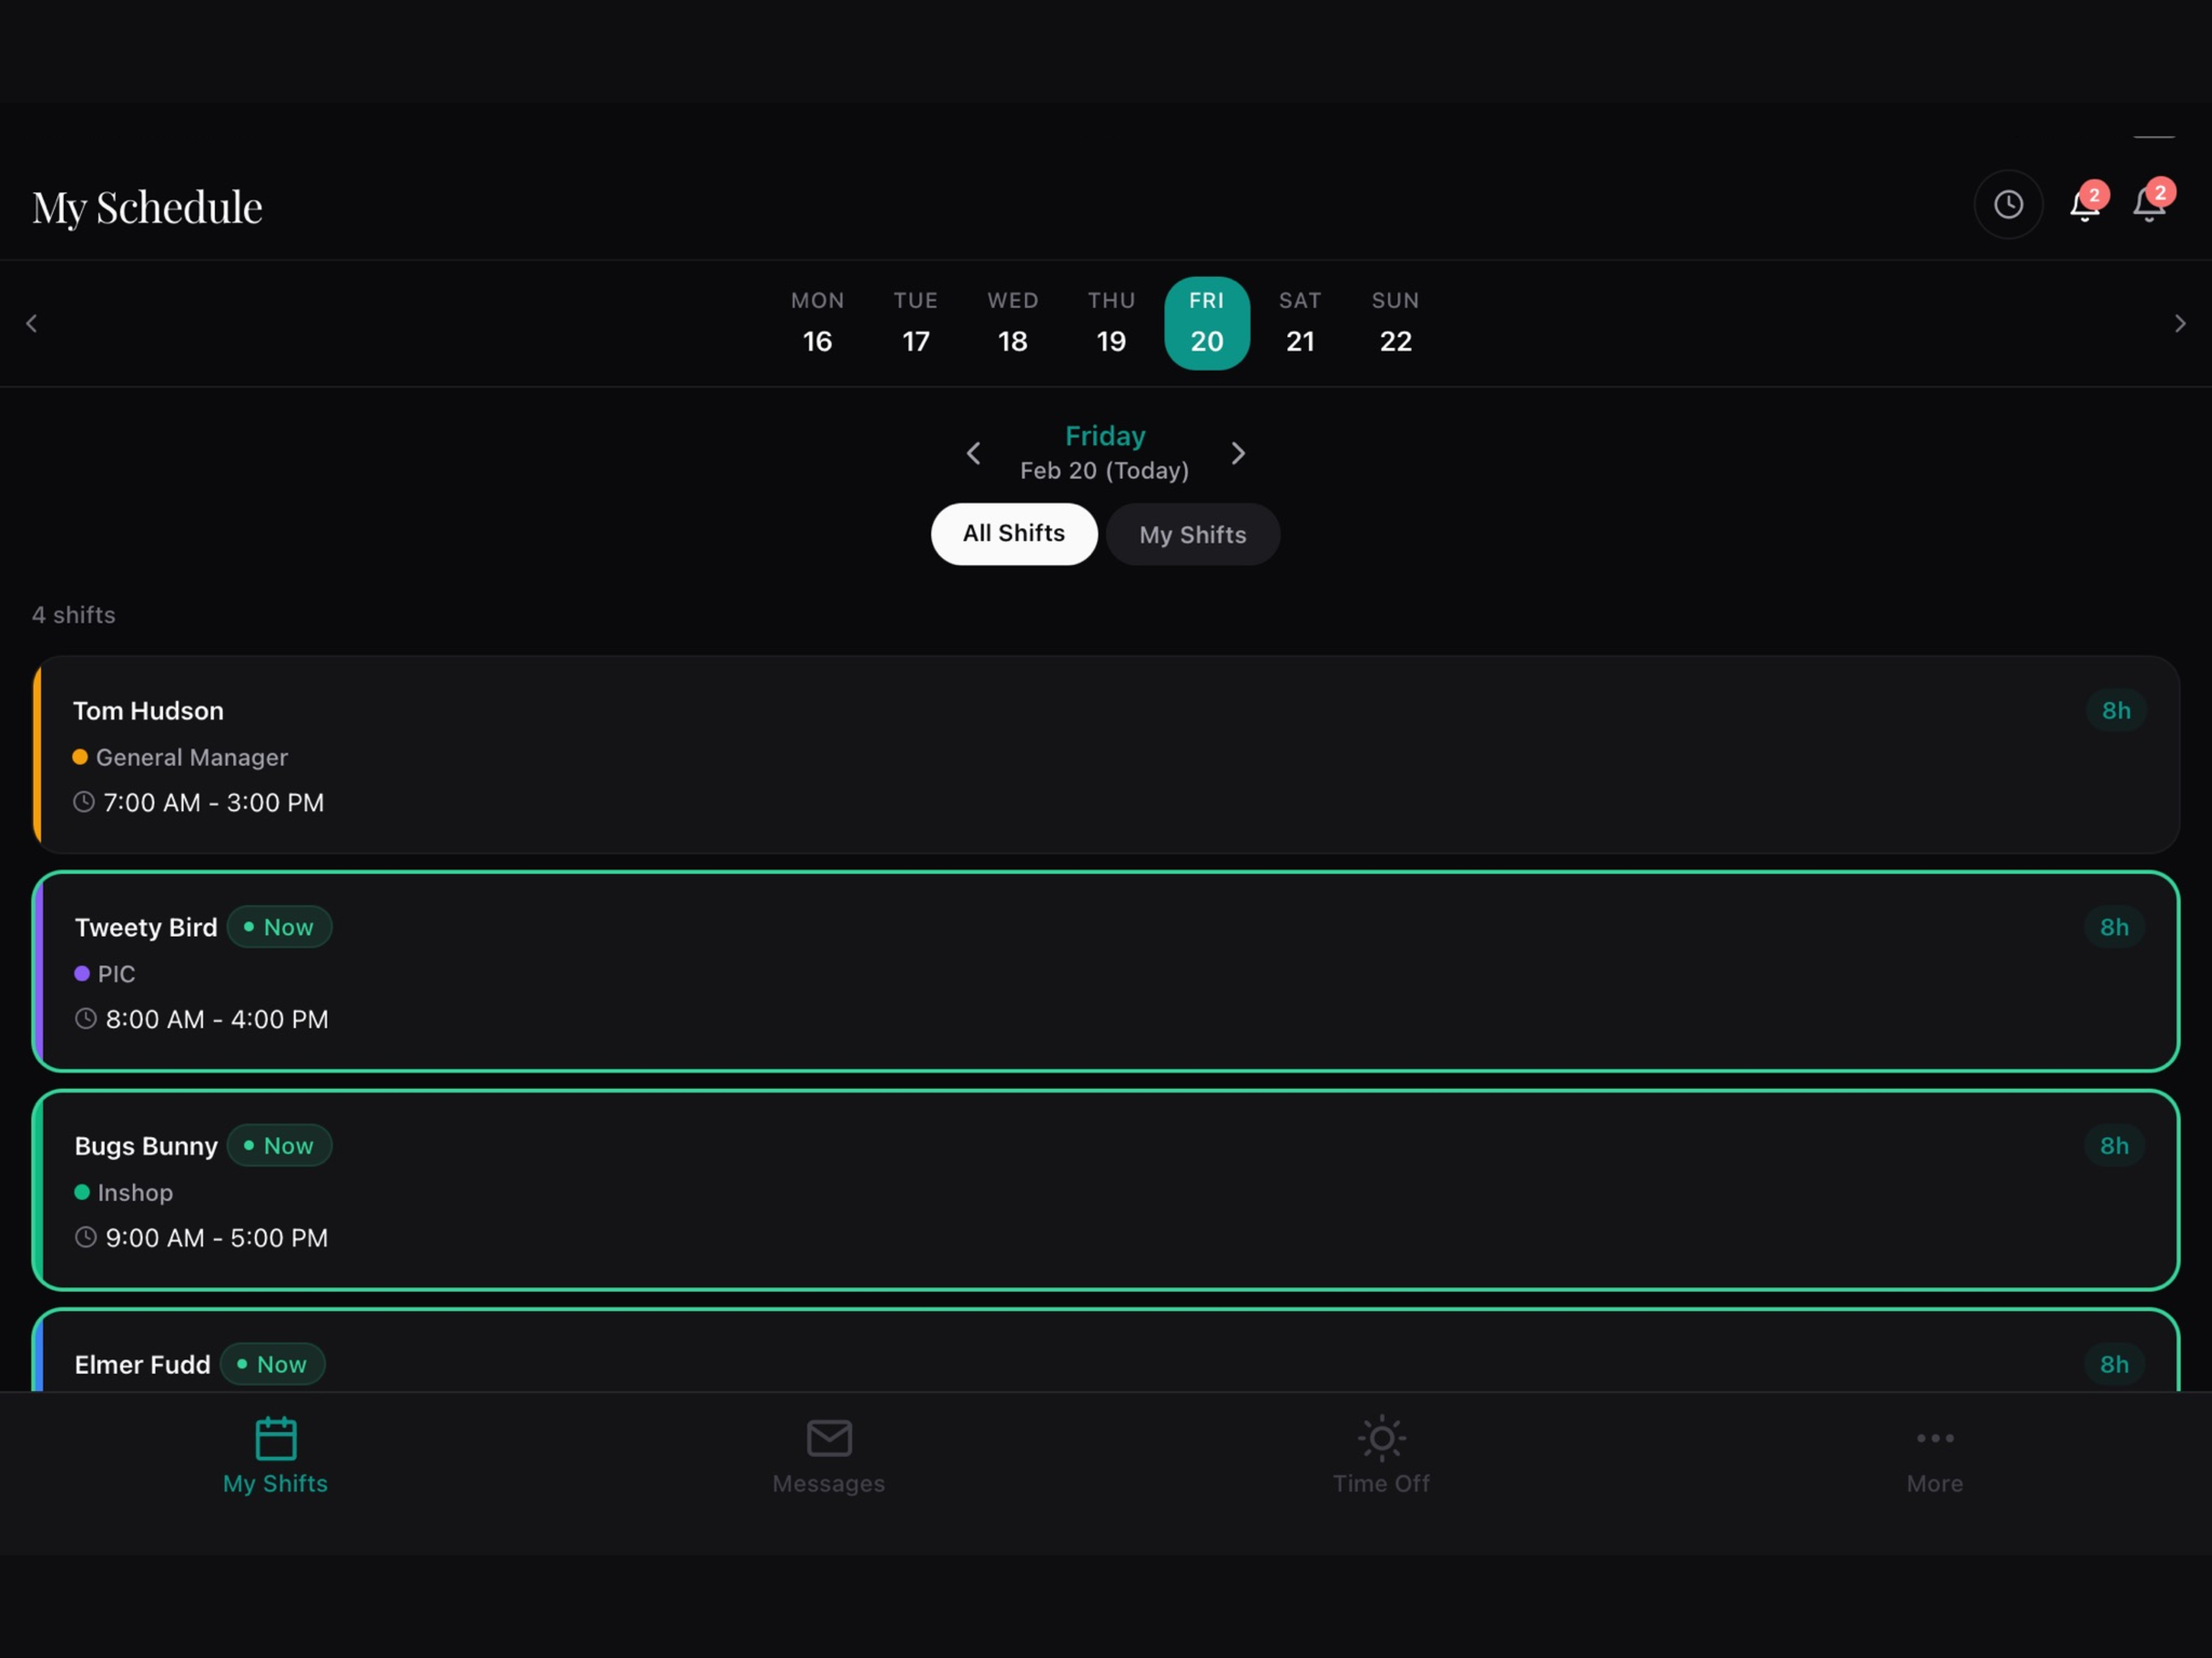Go to next day chevron beside Friday

(1238, 453)
